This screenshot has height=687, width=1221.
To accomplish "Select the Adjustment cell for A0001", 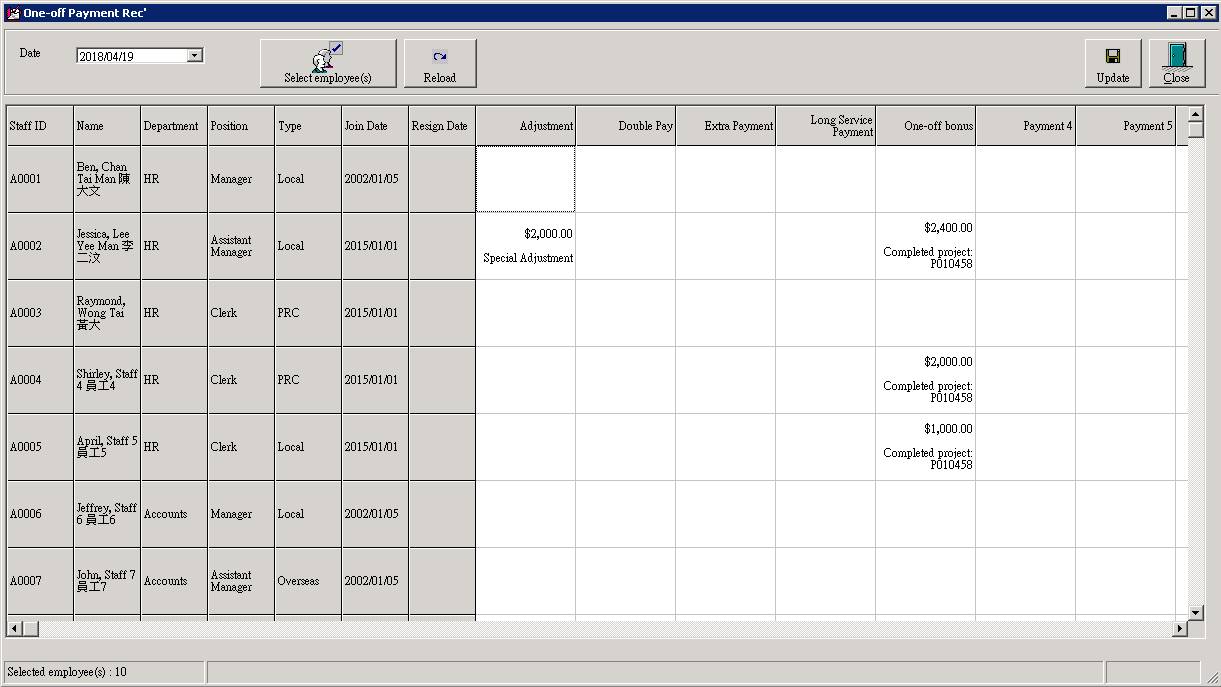I will click(526, 179).
